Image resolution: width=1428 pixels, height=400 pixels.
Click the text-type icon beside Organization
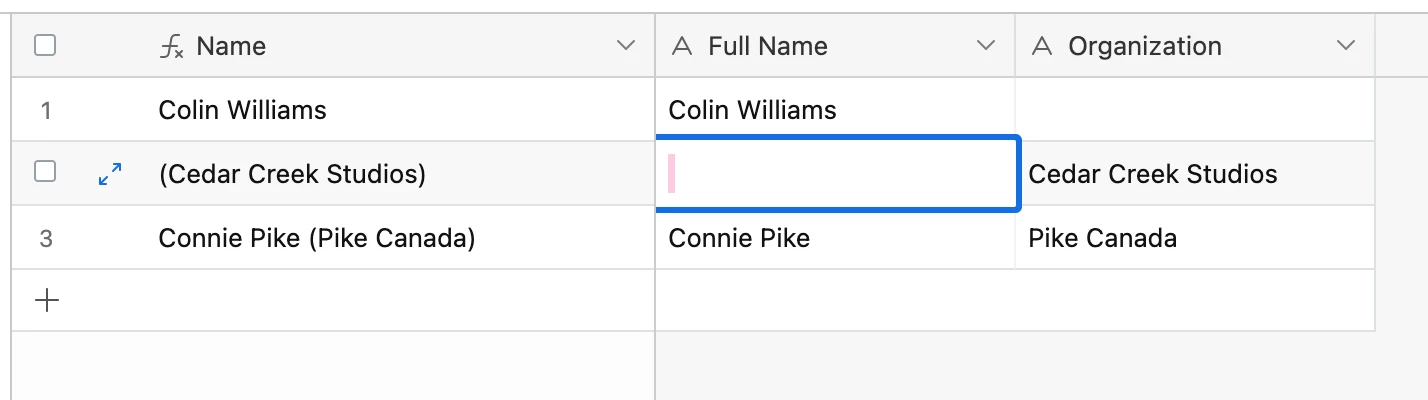pos(1042,46)
